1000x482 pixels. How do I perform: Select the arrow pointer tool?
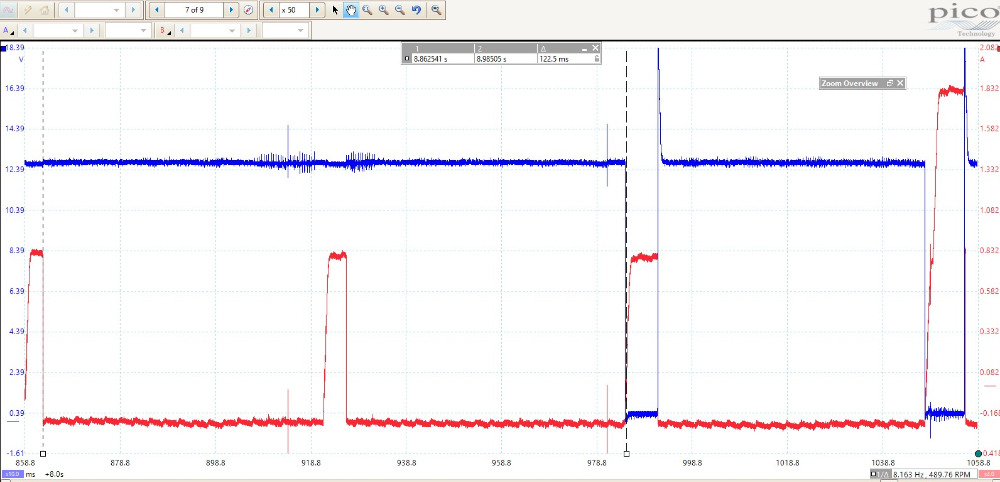[x=335, y=9]
